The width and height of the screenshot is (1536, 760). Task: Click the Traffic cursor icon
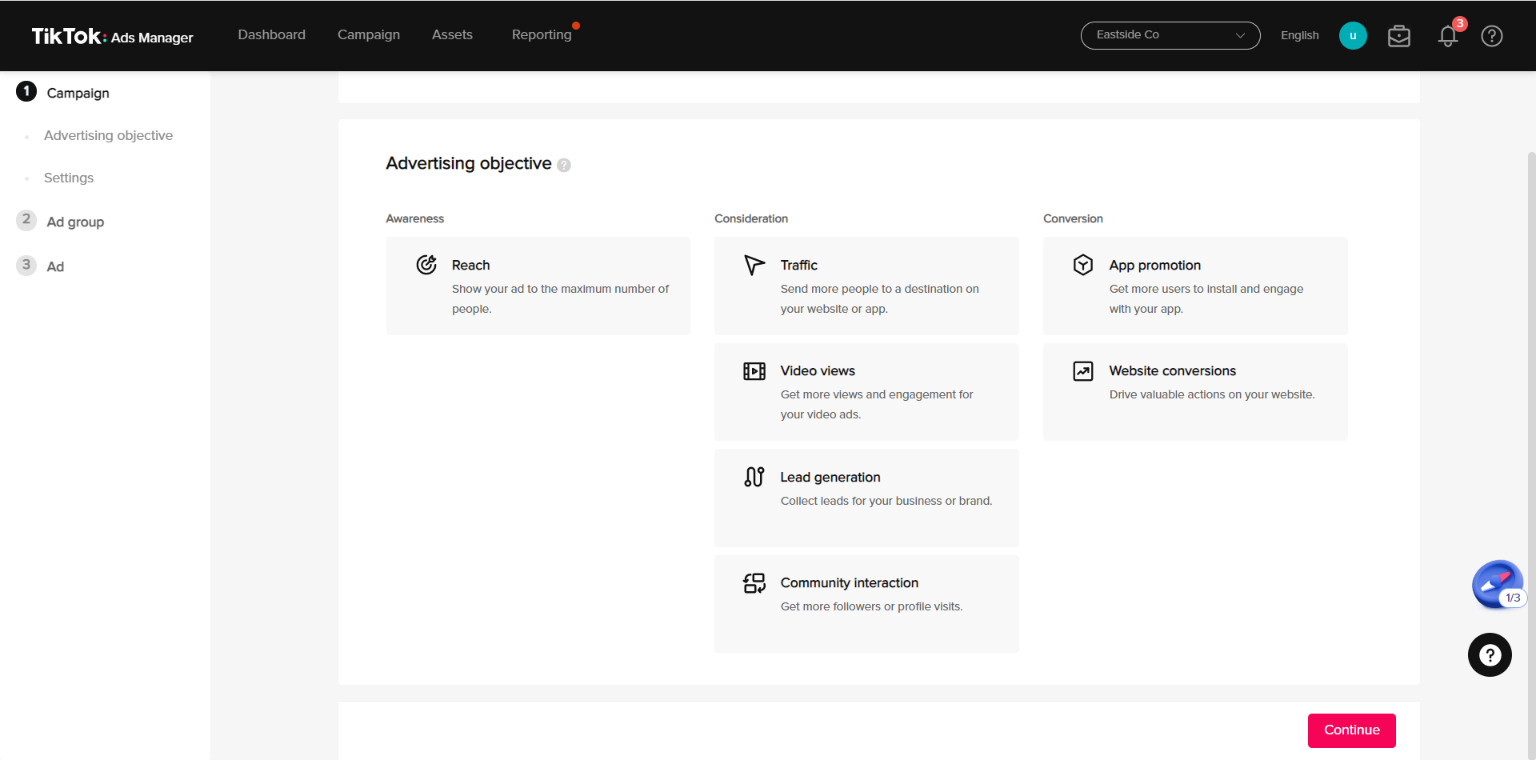pyautogui.click(x=754, y=265)
